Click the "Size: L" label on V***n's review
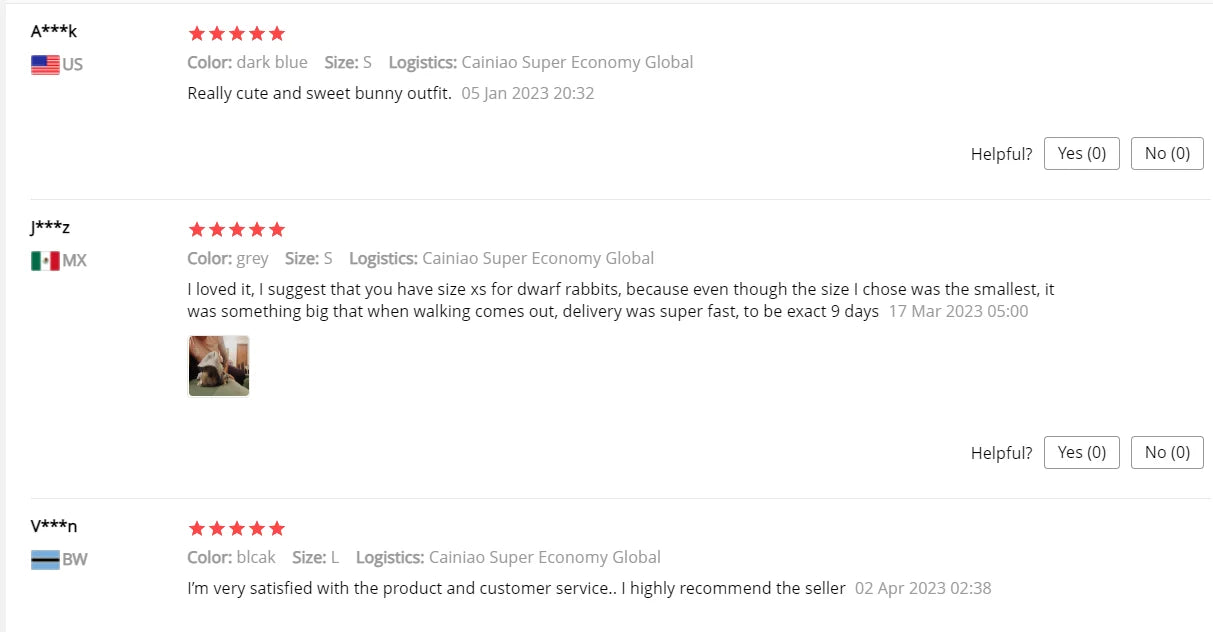Viewport: 1213px width, 632px height. pyautogui.click(x=315, y=557)
